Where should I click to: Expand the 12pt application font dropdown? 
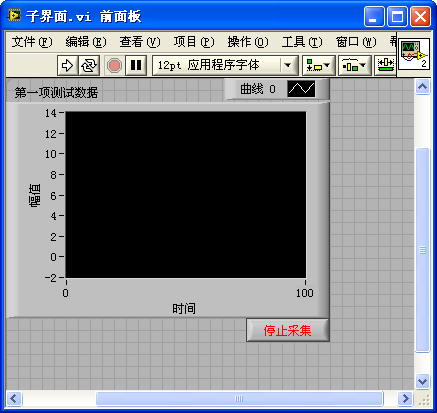click(x=288, y=65)
